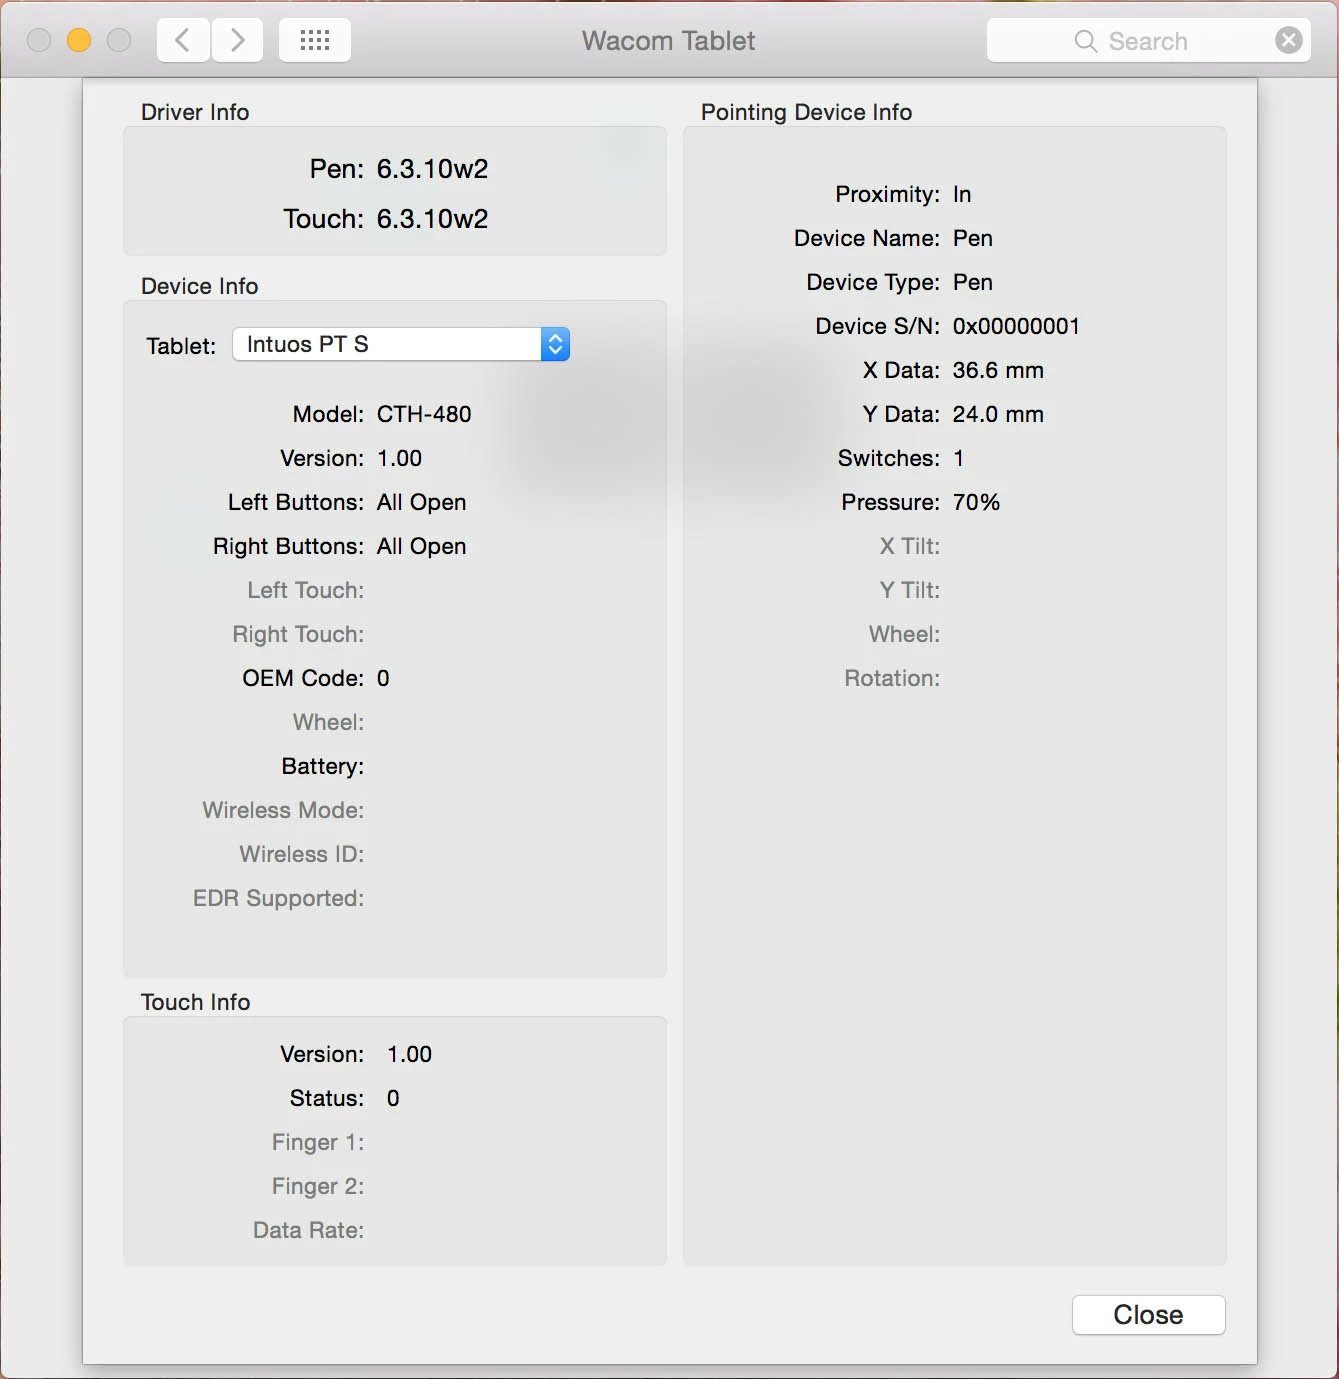Click the OEM Code value 0
The image size is (1339, 1379).
[x=383, y=678]
